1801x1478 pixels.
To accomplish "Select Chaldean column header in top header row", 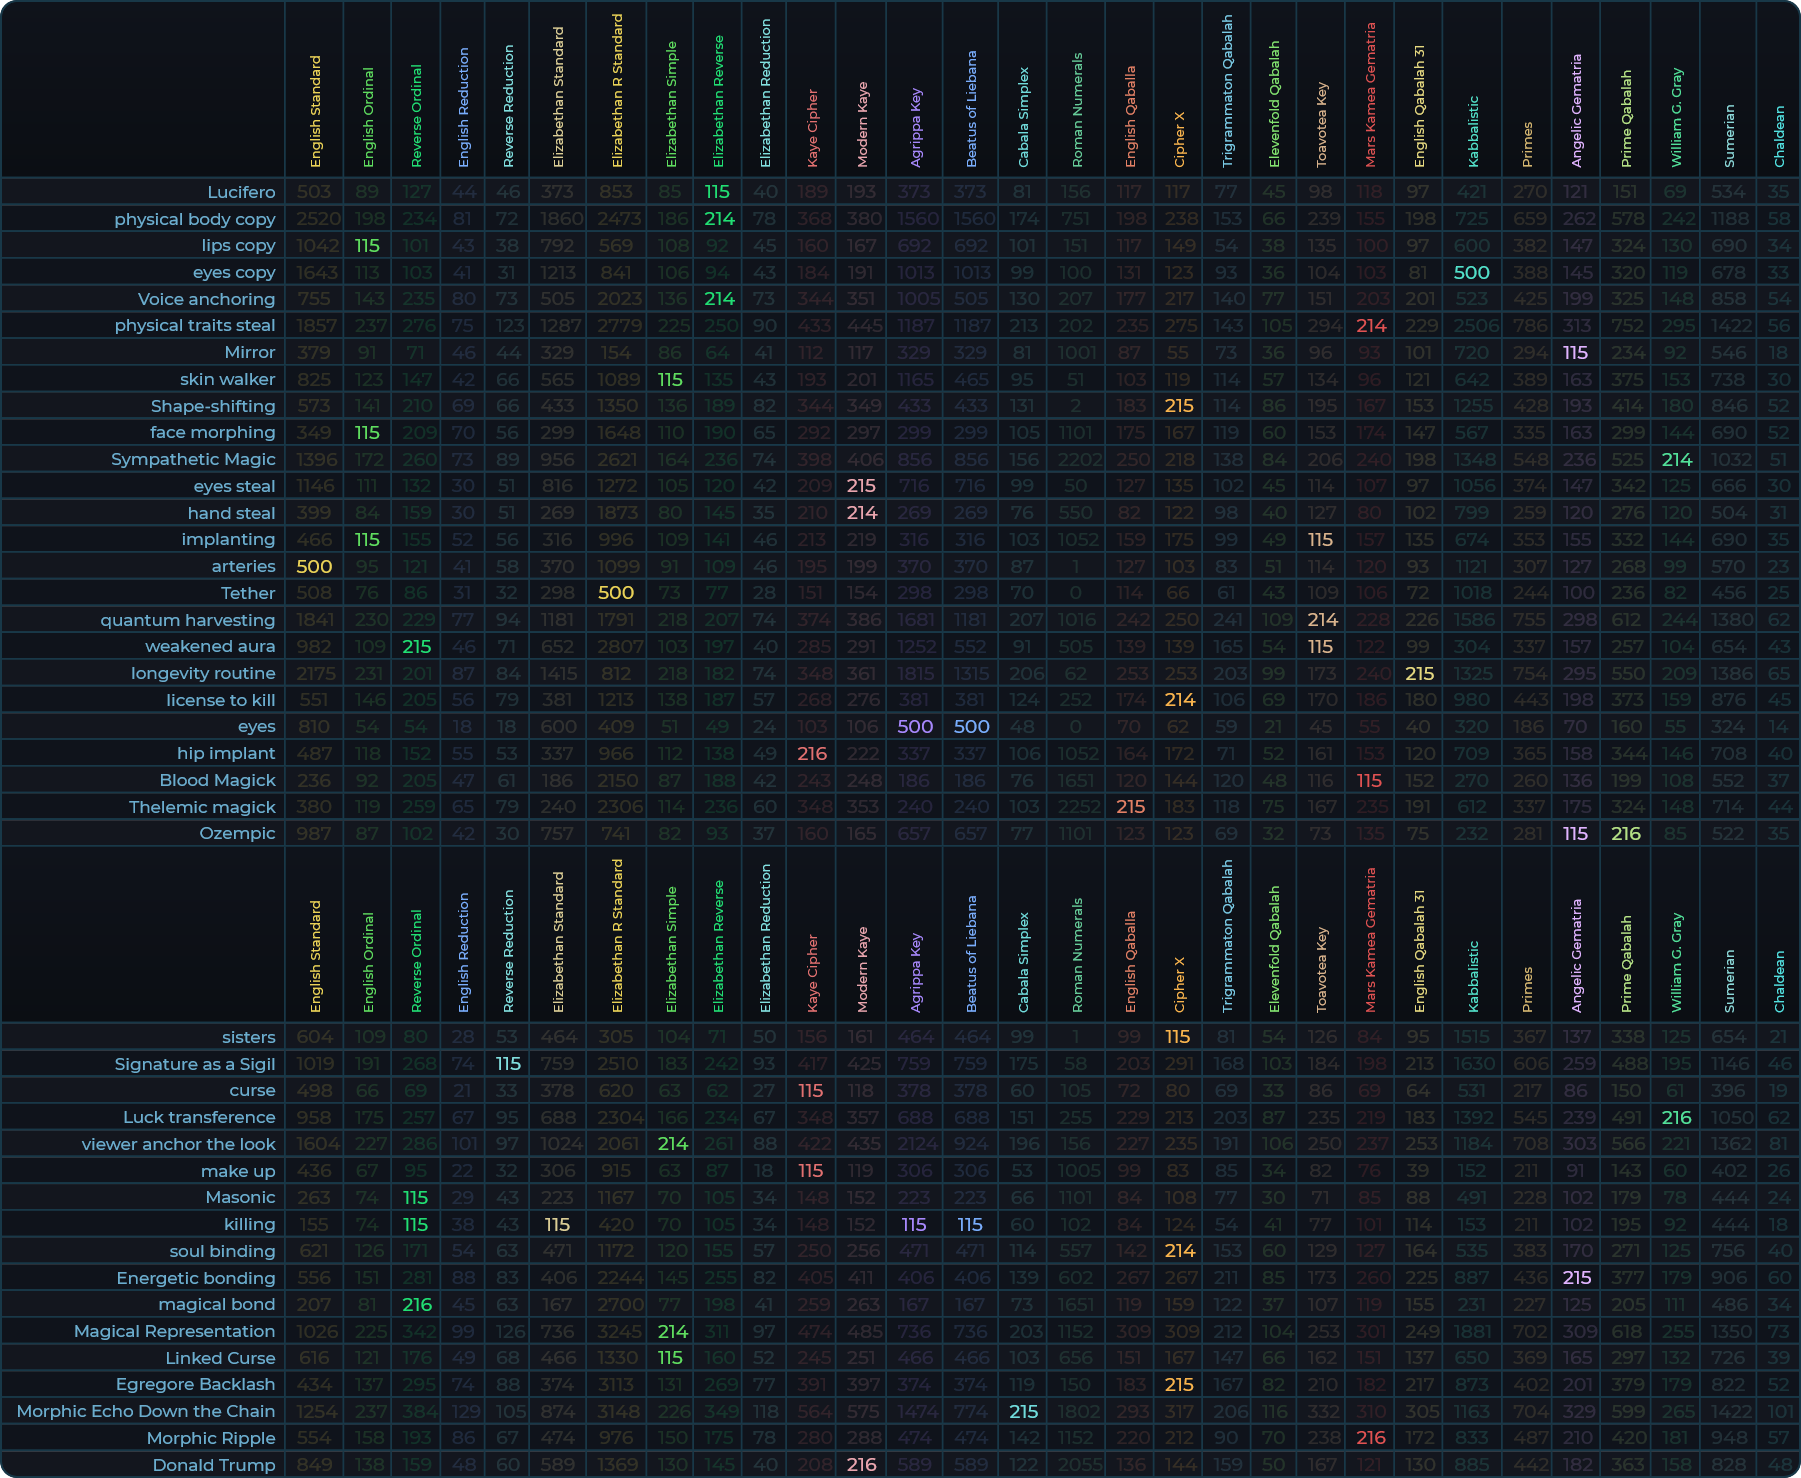I will tap(1778, 136).
